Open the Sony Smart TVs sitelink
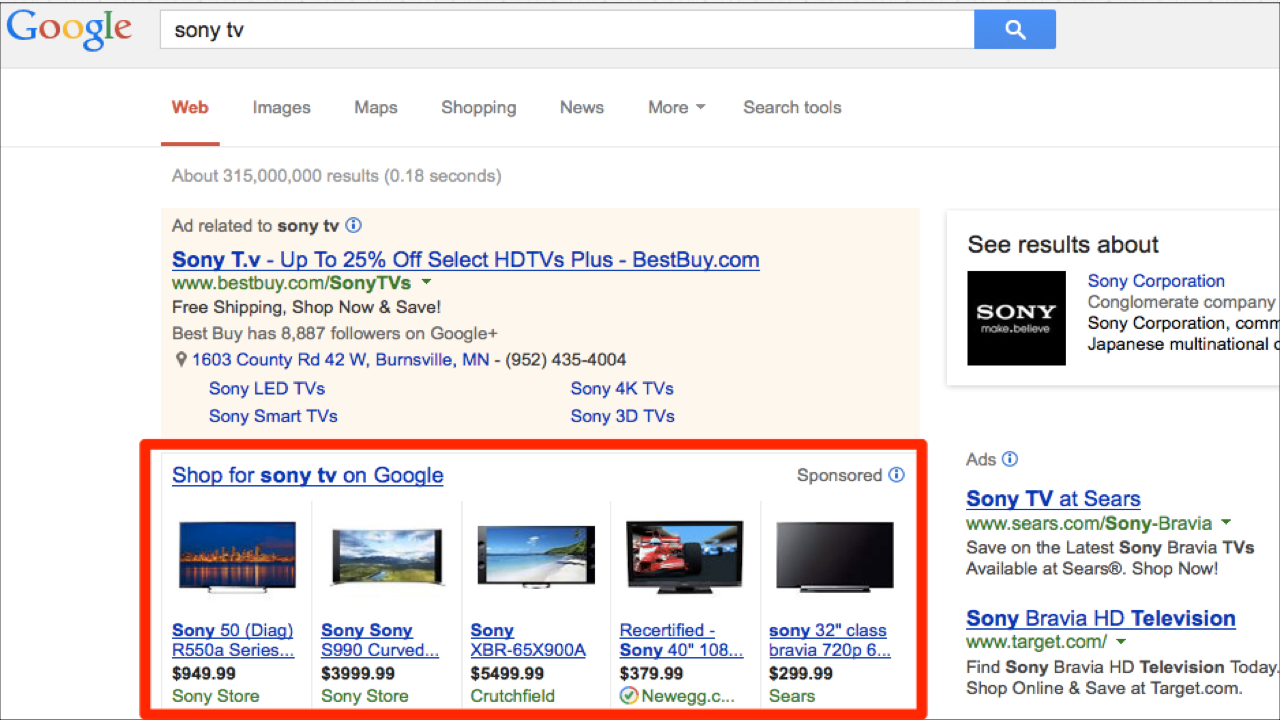The width and height of the screenshot is (1280, 720). 273,416
